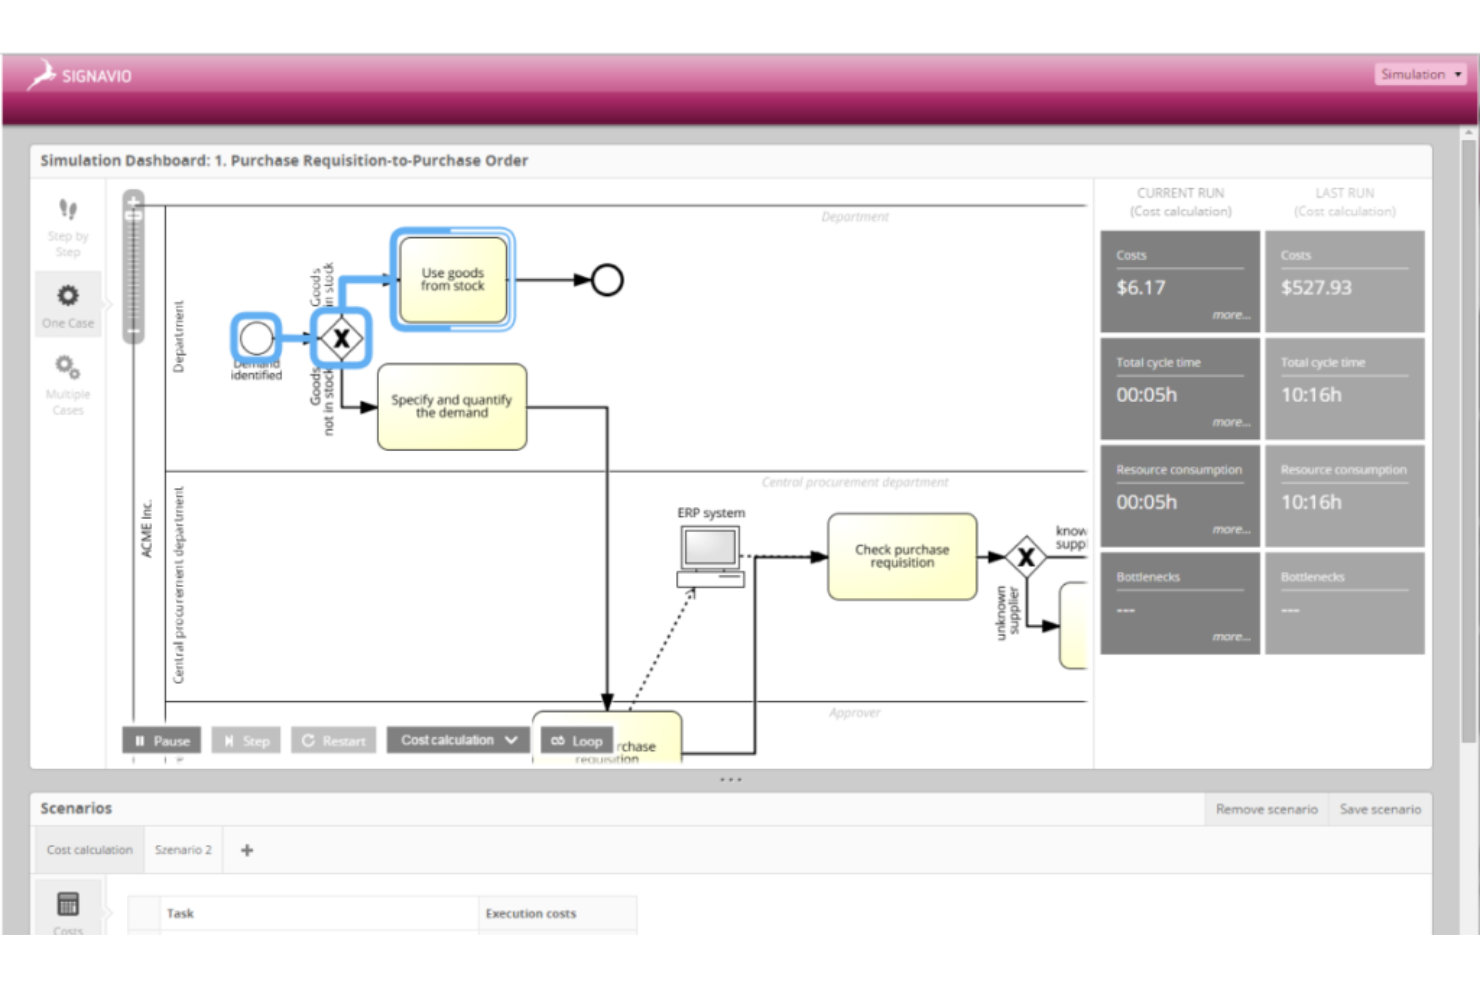Pause the running simulation
The width and height of the screenshot is (1480, 987).
[x=161, y=740]
